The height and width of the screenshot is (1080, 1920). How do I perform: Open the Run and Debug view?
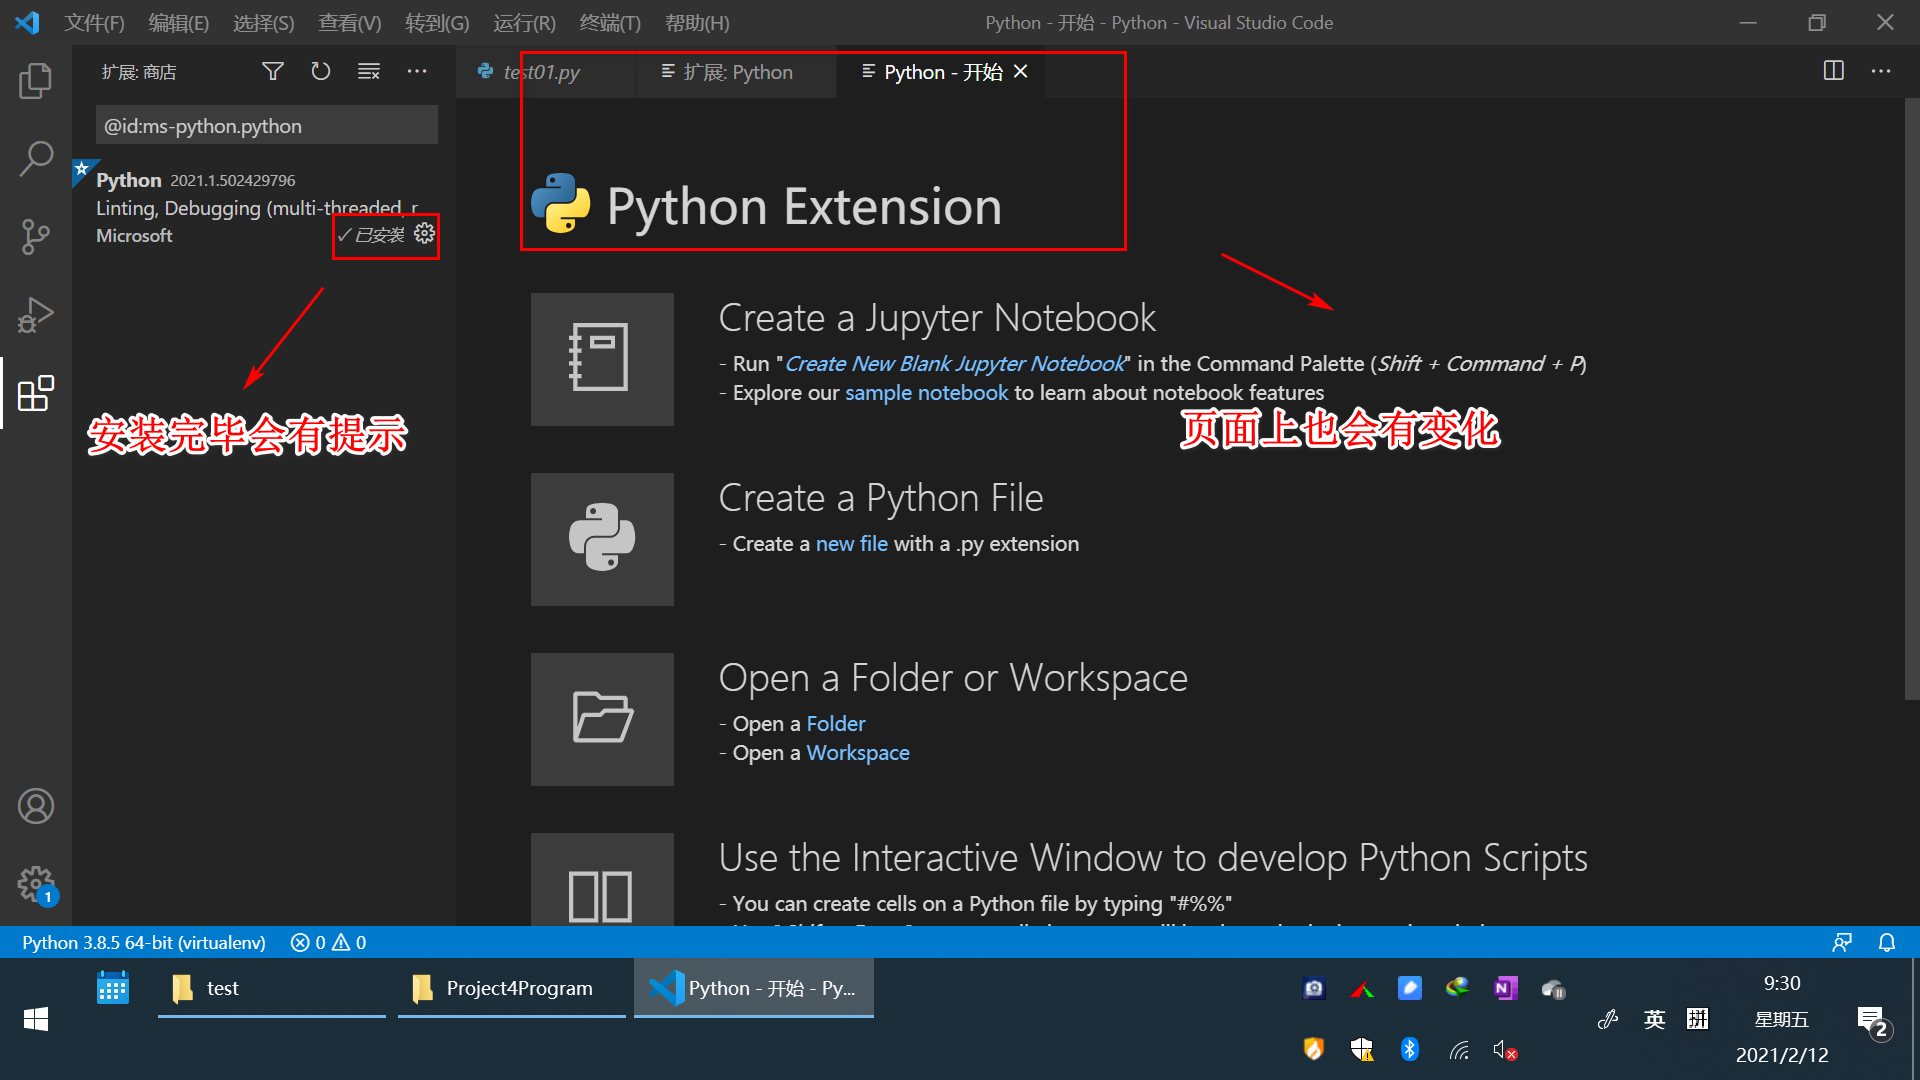[x=36, y=314]
